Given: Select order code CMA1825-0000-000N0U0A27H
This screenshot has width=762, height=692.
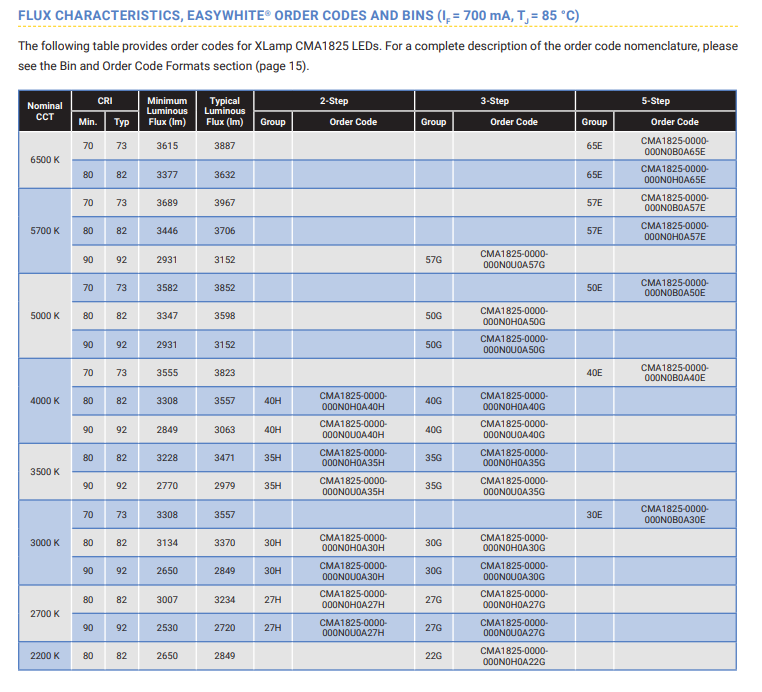Looking at the screenshot, I should pos(353,628).
